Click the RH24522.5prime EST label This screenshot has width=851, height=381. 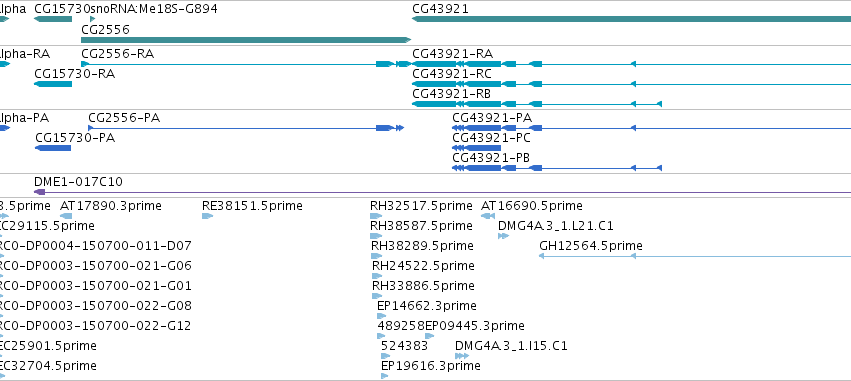coord(423,265)
